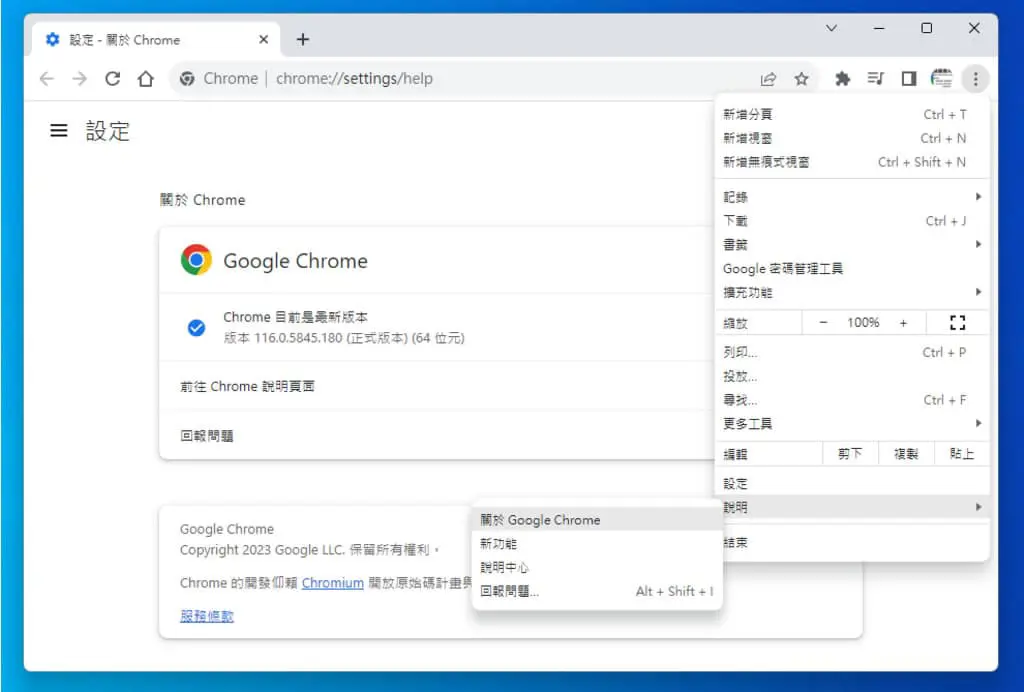The height and width of the screenshot is (692, 1024).
Task: Decrease zoom with the minus button
Action: [x=824, y=322]
